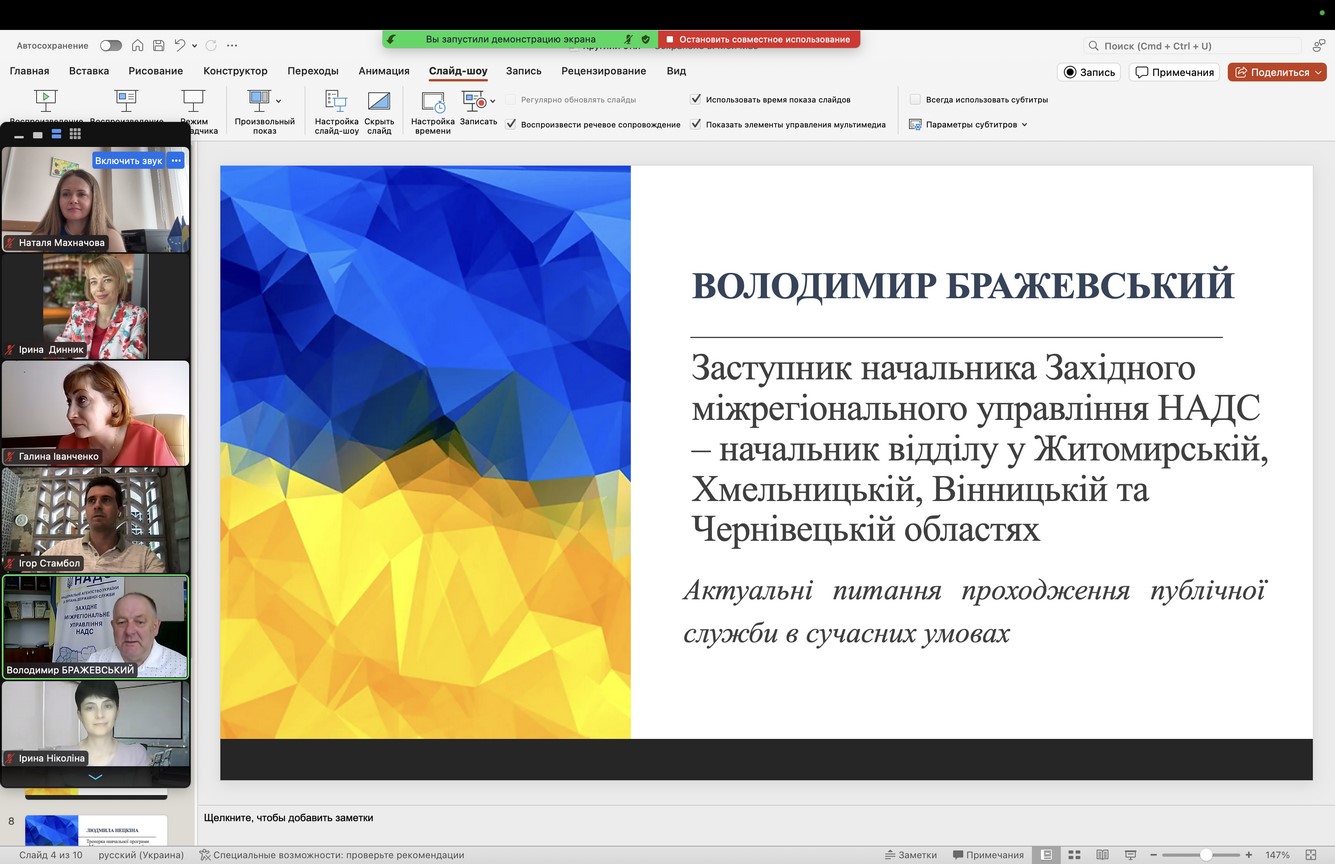Screen dimensions: 1335x864
Task: Click the Hide Slide (Скрыть слайд) icon
Action: coord(379,102)
